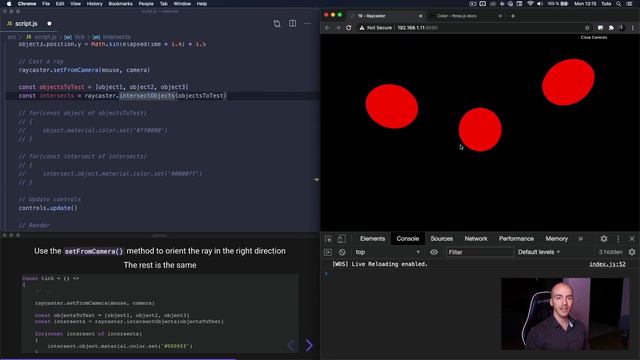
Task: Open editor More Actions menu
Action: point(308,24)
